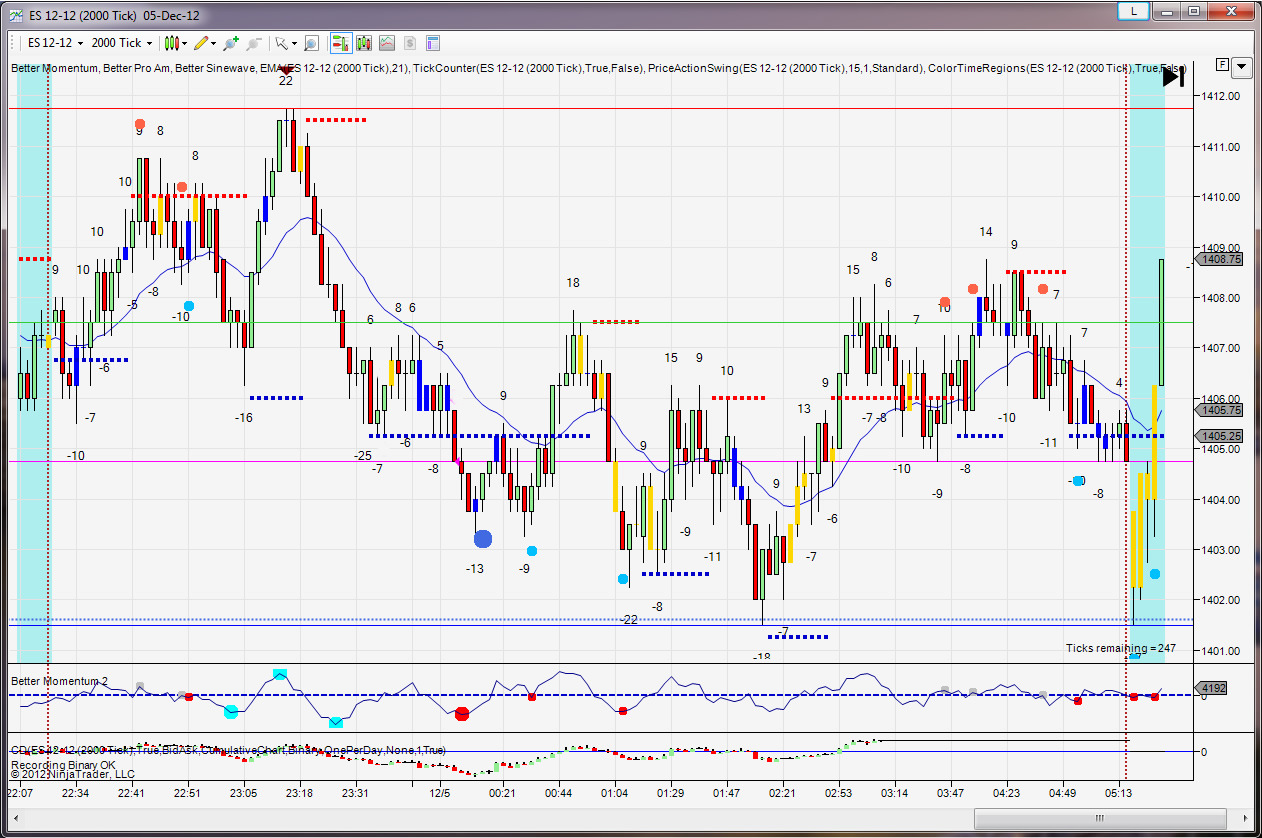Click the 12/5 date axis label
This screenshot has width=1262, height=838.
(441, 793)
